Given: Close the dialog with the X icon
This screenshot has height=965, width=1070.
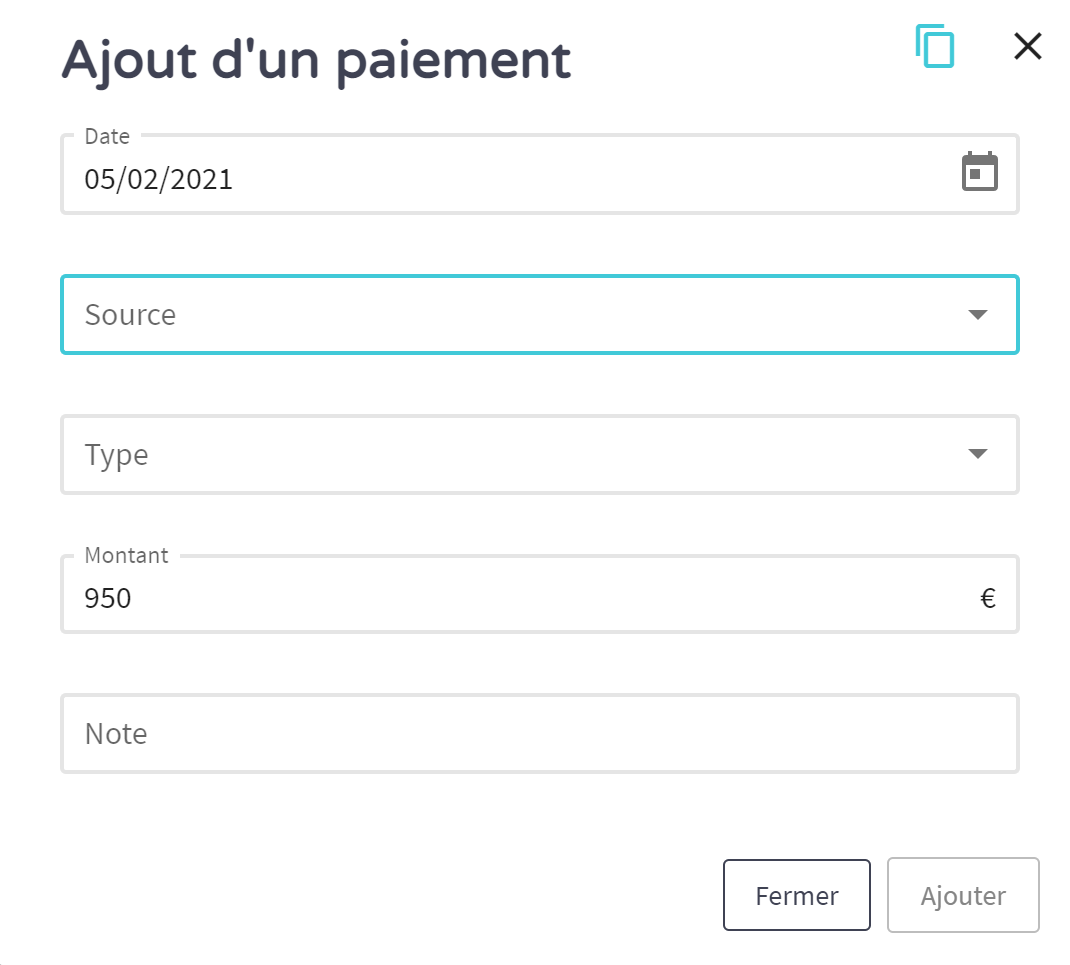Looking at the screenshot, I should coord(1027,46).
